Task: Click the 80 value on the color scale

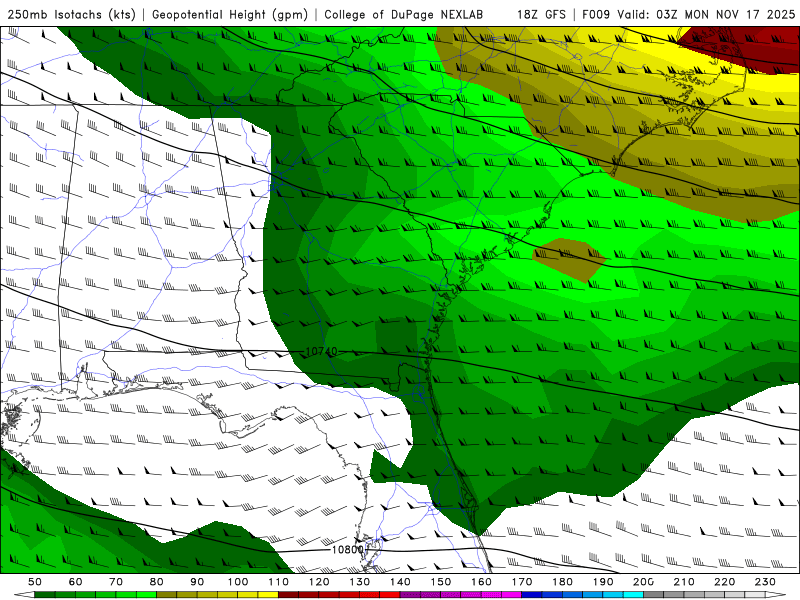Action: 157,582
